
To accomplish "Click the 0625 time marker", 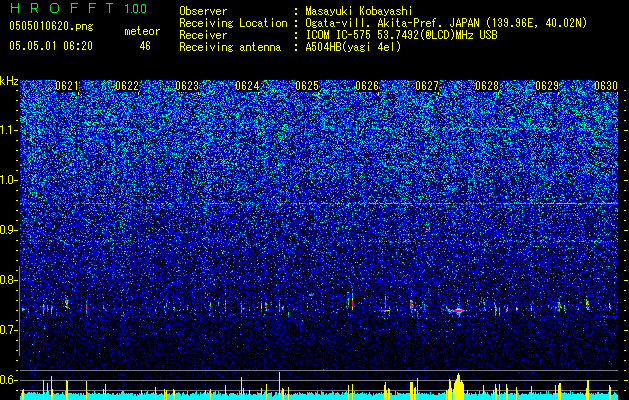I will pos(307,86).
